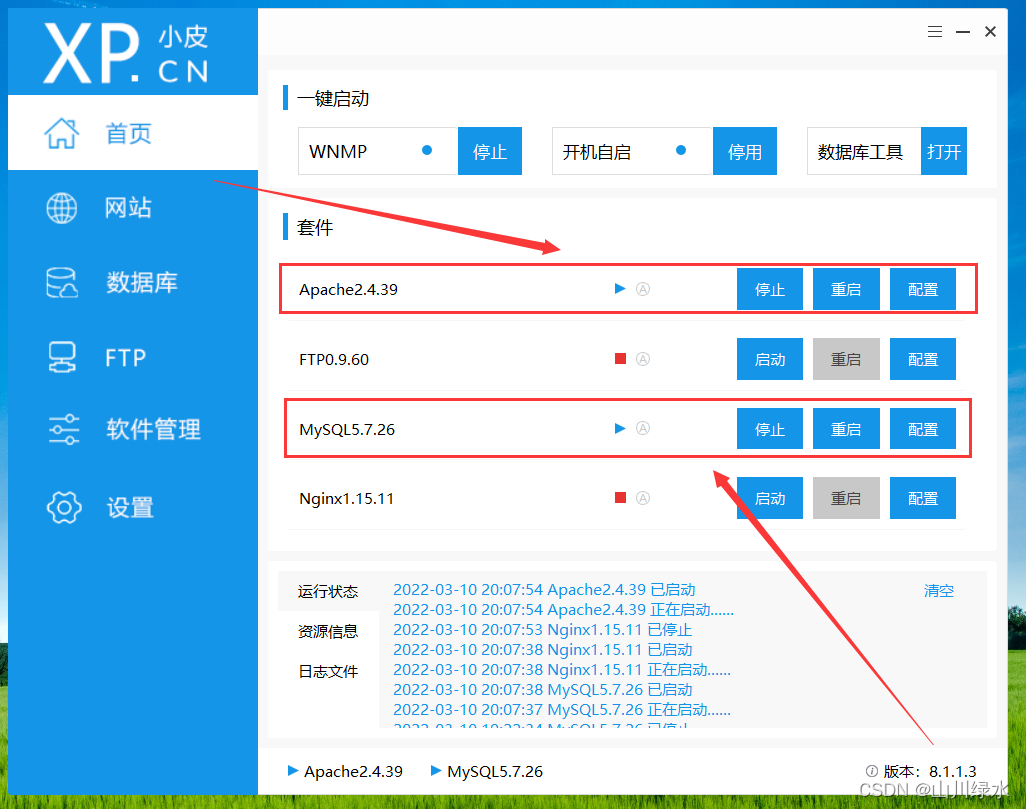Open FTP0.9.60 配置 settings

[923, 359]
